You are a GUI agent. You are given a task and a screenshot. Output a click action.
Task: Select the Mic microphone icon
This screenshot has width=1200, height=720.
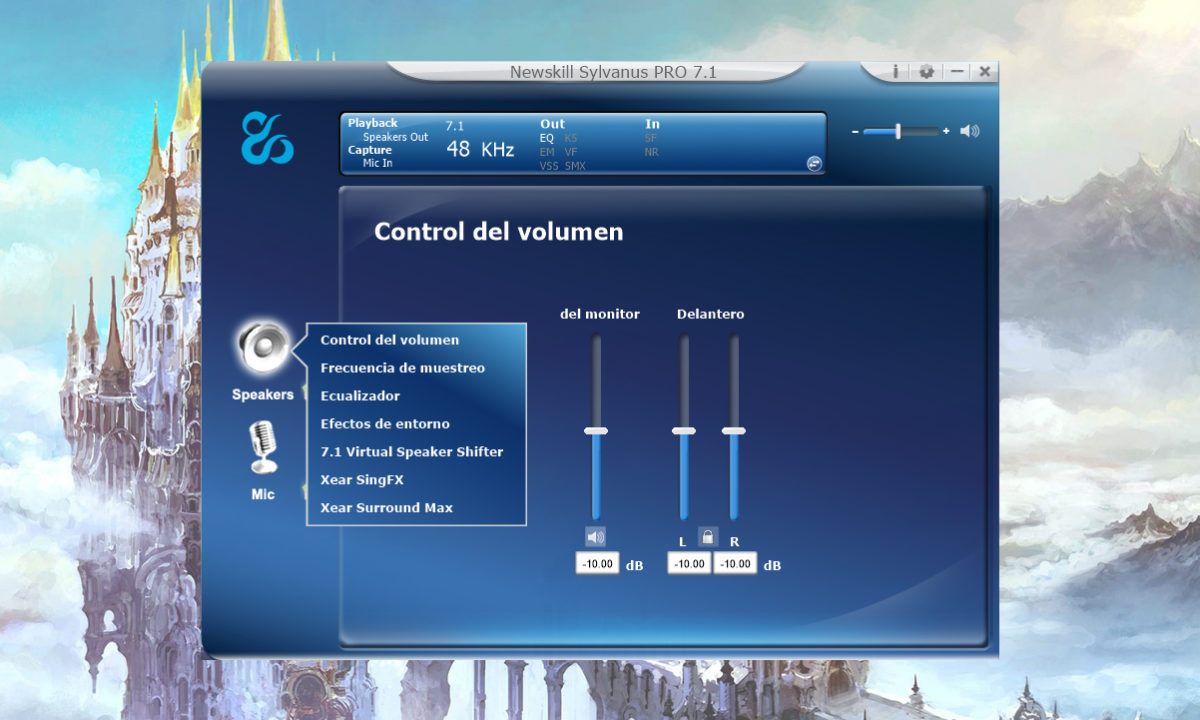[x=263, y=446]
